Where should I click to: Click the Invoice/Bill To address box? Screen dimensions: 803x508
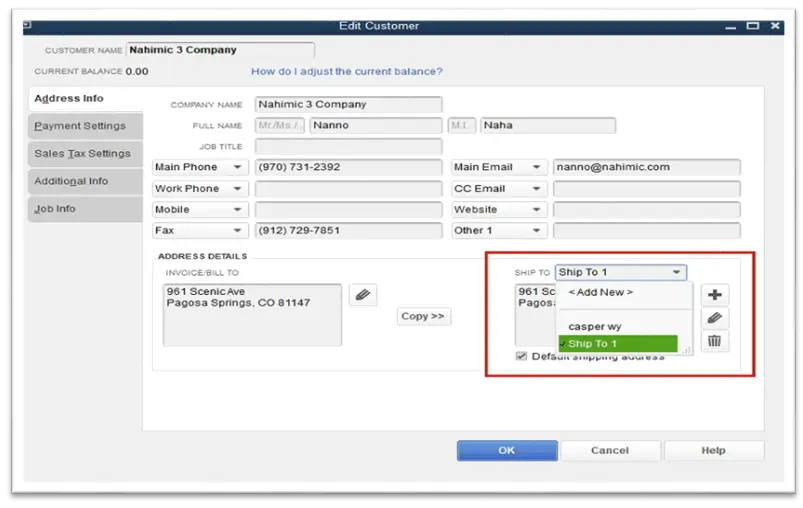point(252,315)
